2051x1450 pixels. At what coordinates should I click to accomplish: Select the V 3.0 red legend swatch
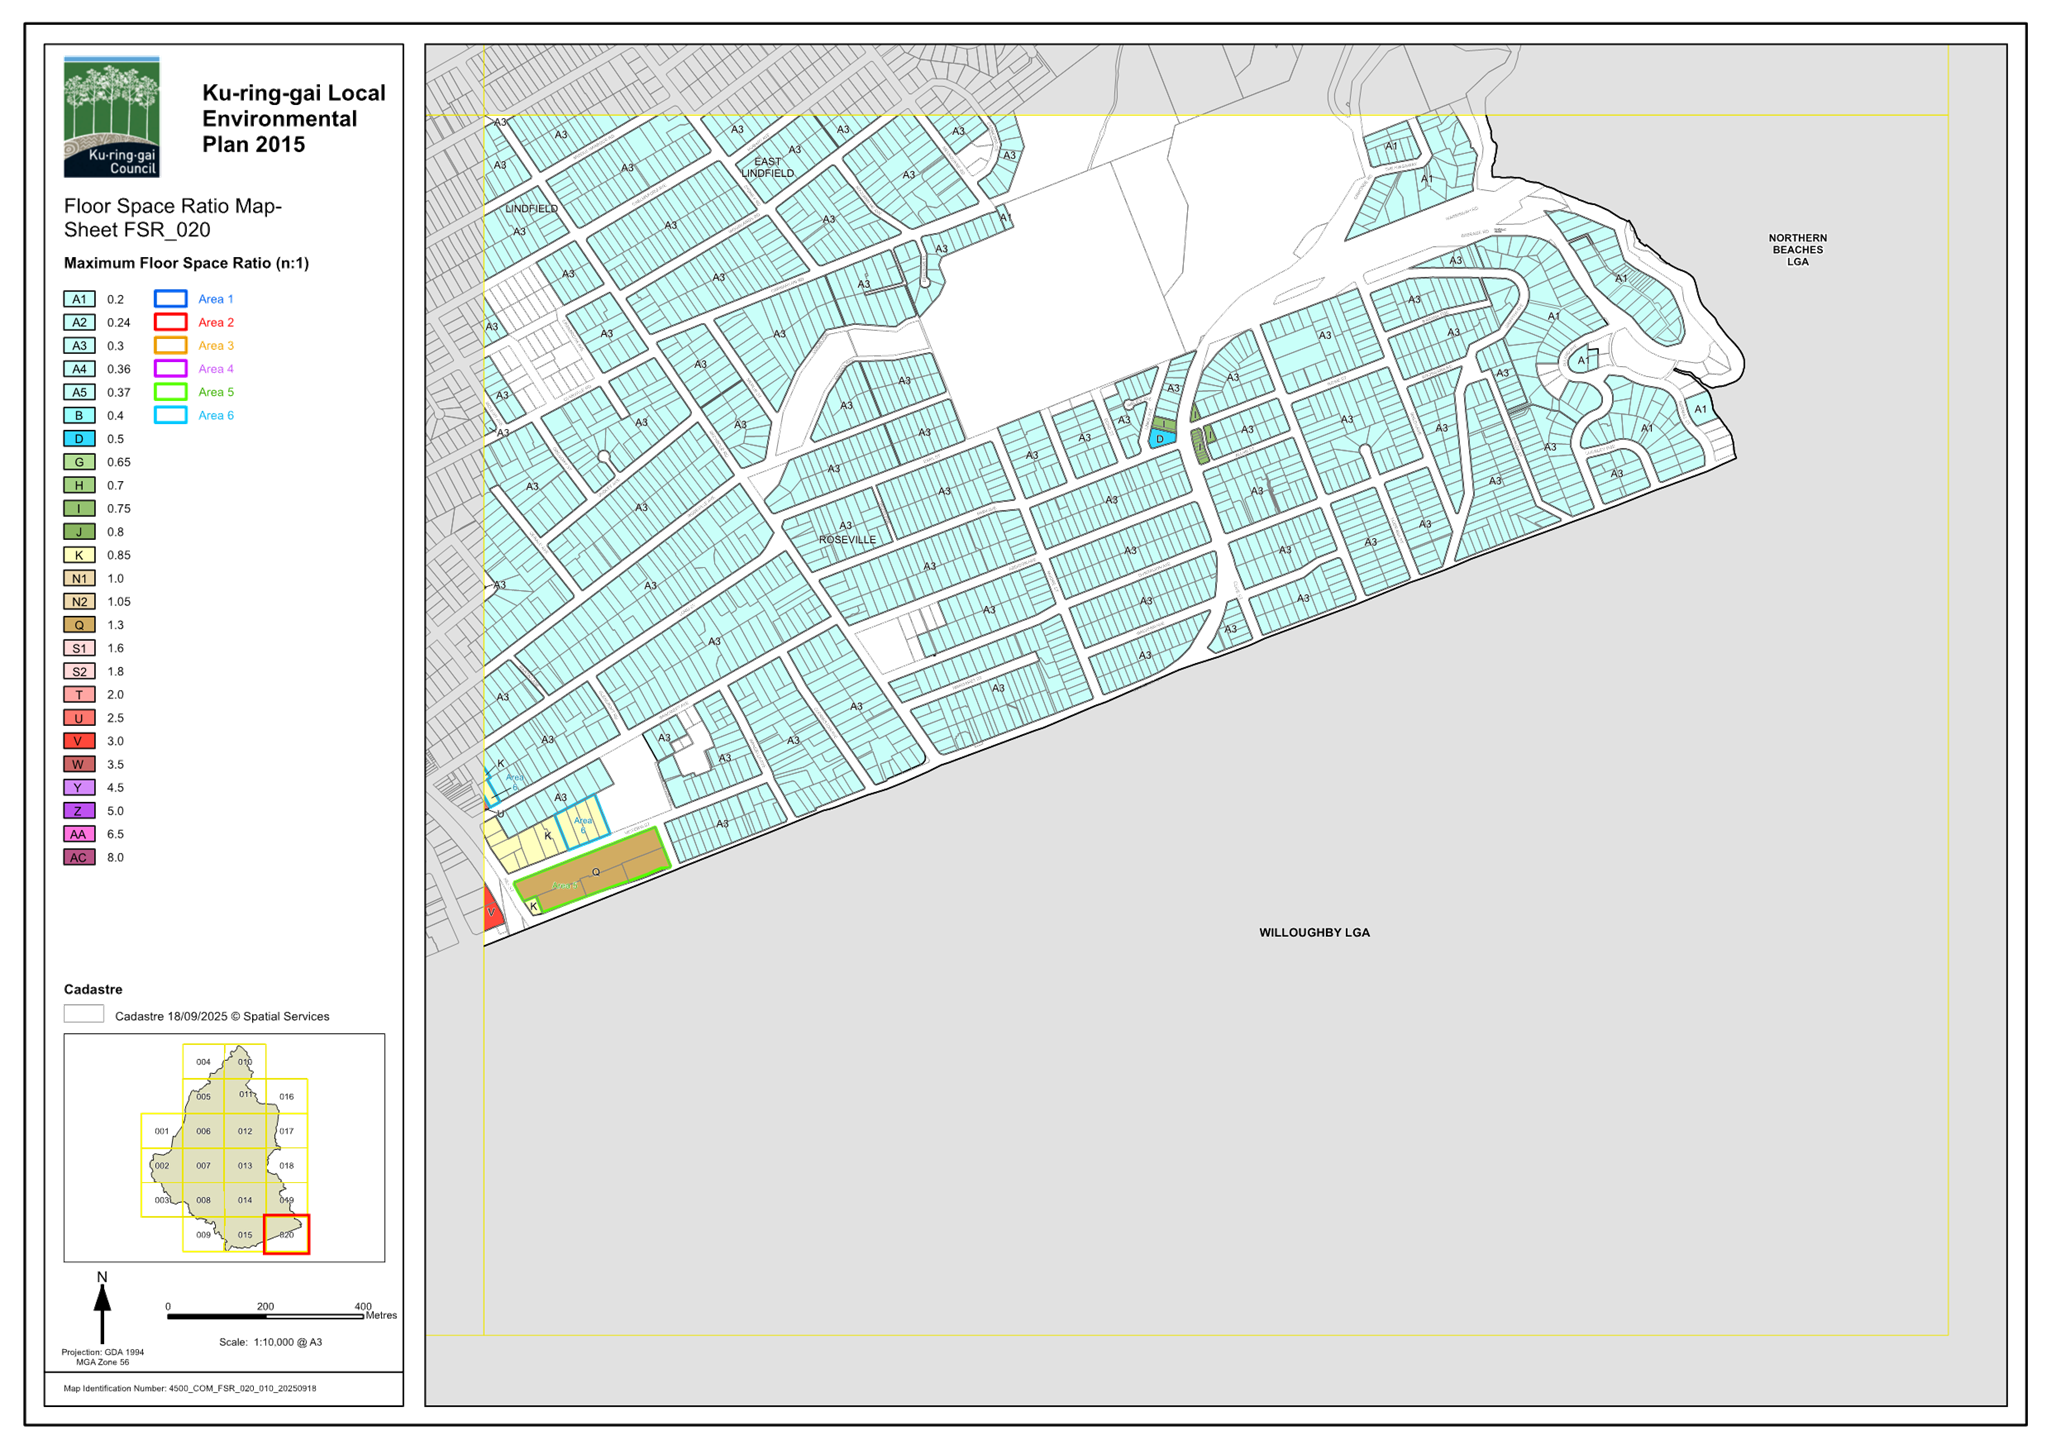79,741
